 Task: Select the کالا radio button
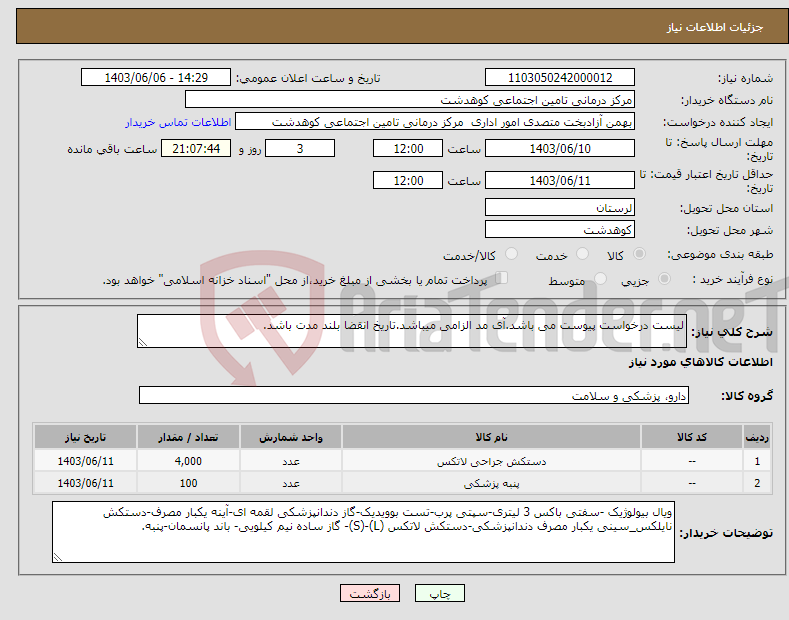tap(639, 254)
